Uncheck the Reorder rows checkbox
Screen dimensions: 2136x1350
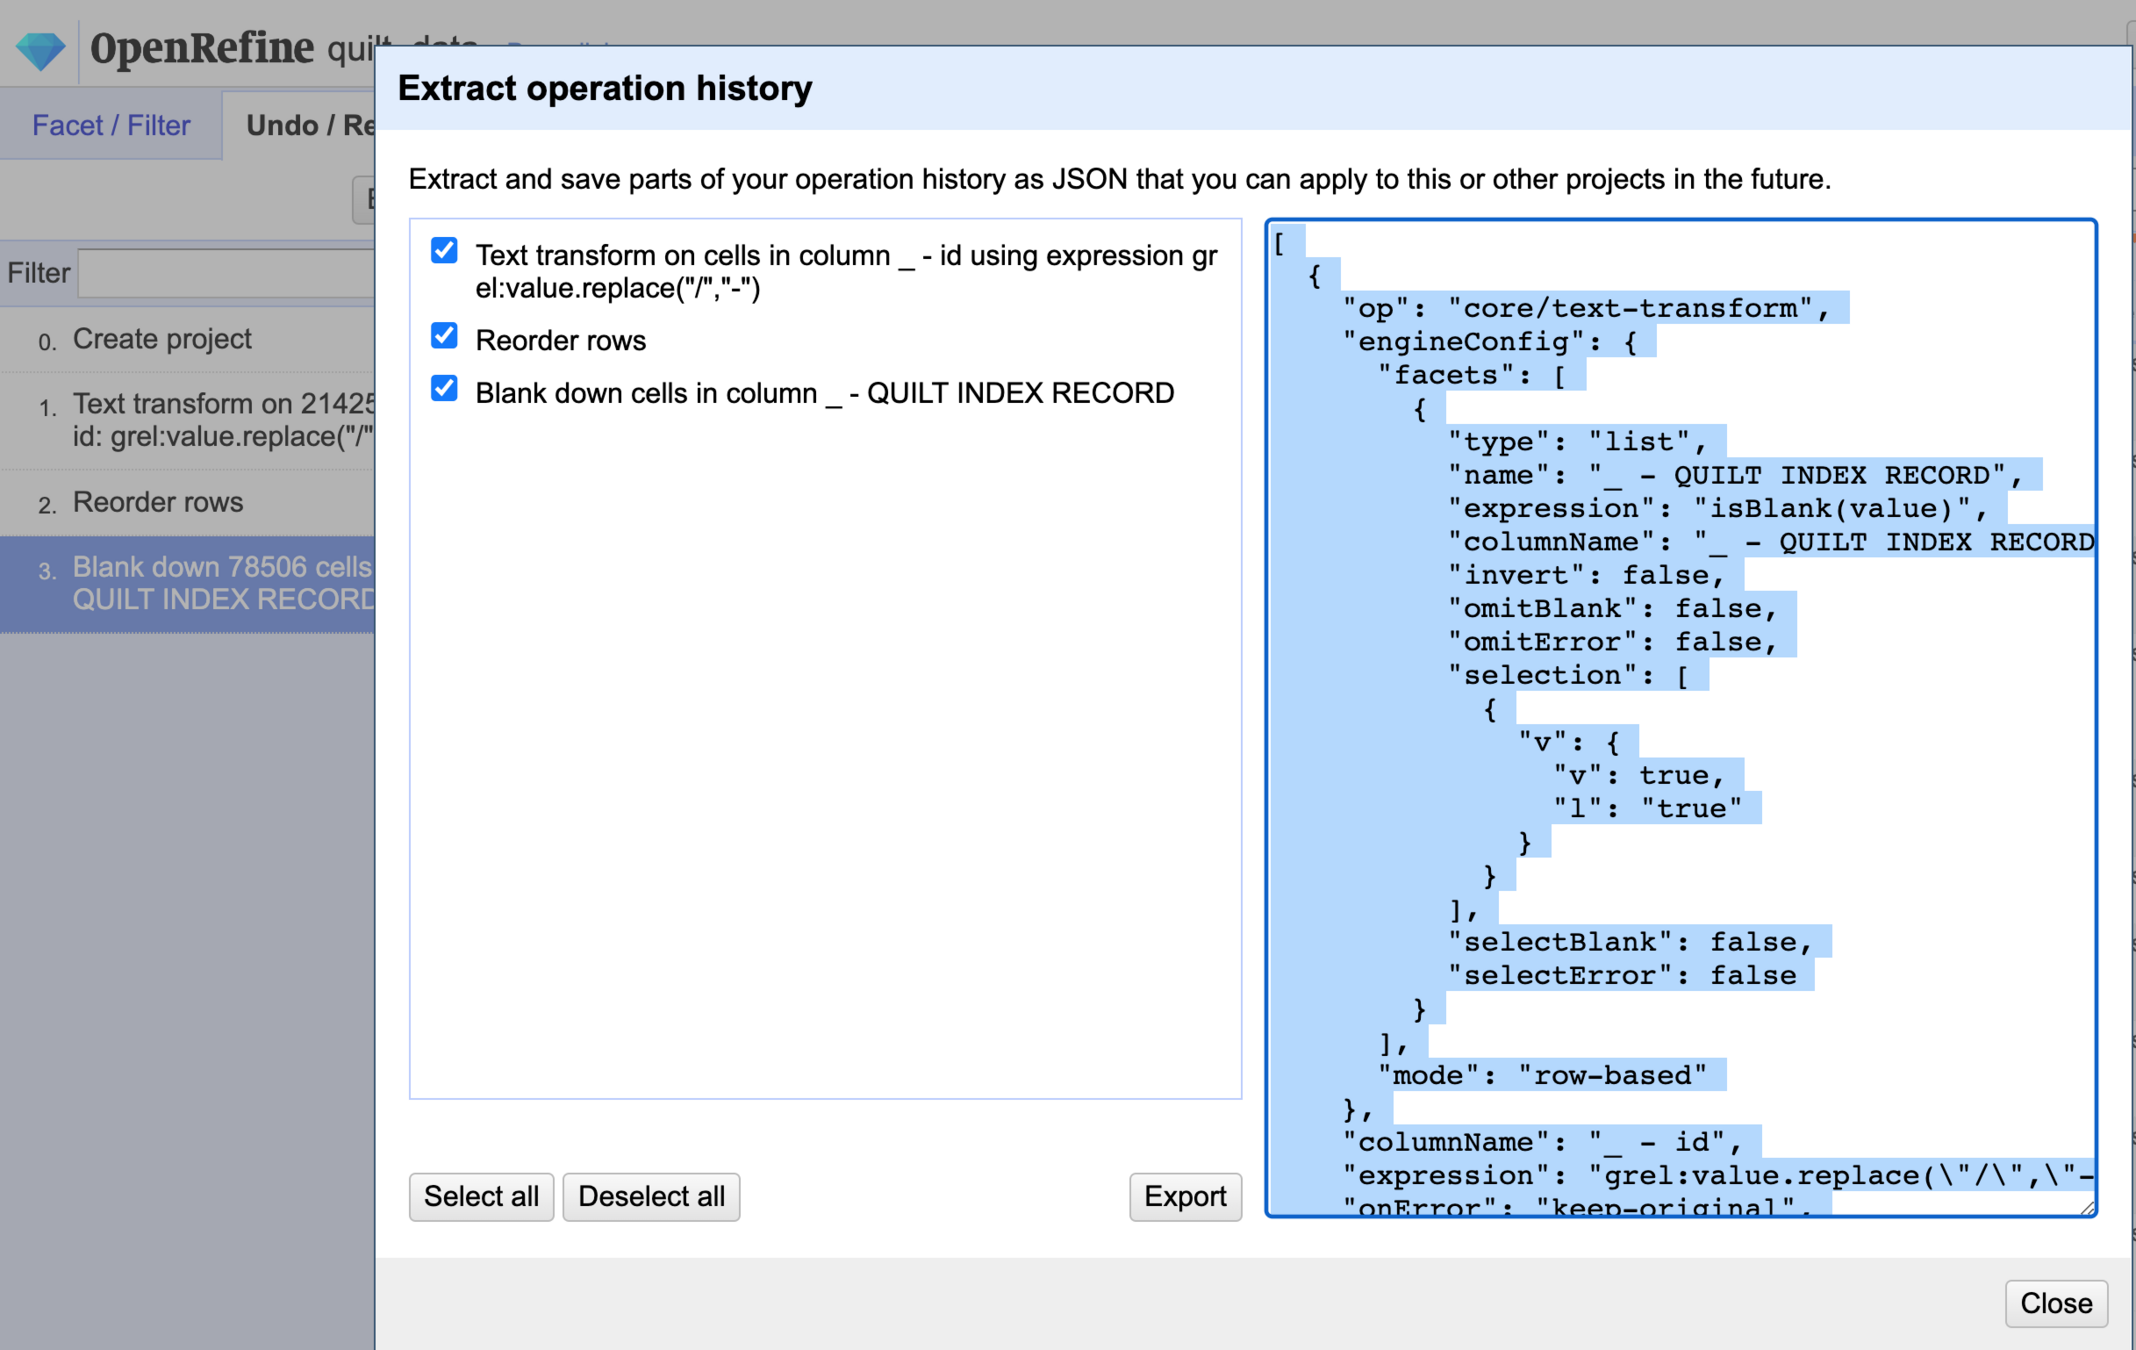pyautogui.click(x=444, y=336)
